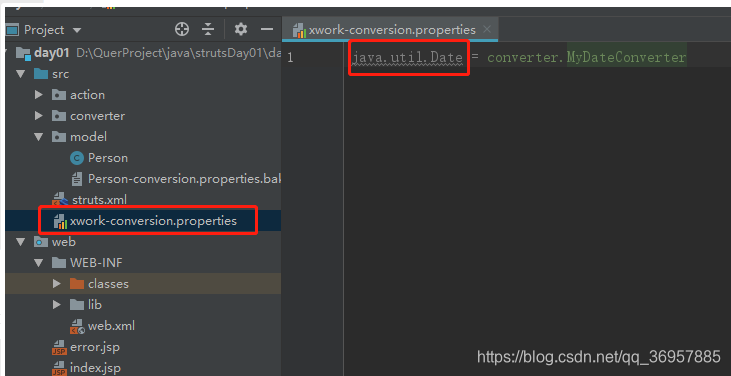Click the orange classes folder icon
The width and height of the screenshot is (731, 376).
[76, 284]
